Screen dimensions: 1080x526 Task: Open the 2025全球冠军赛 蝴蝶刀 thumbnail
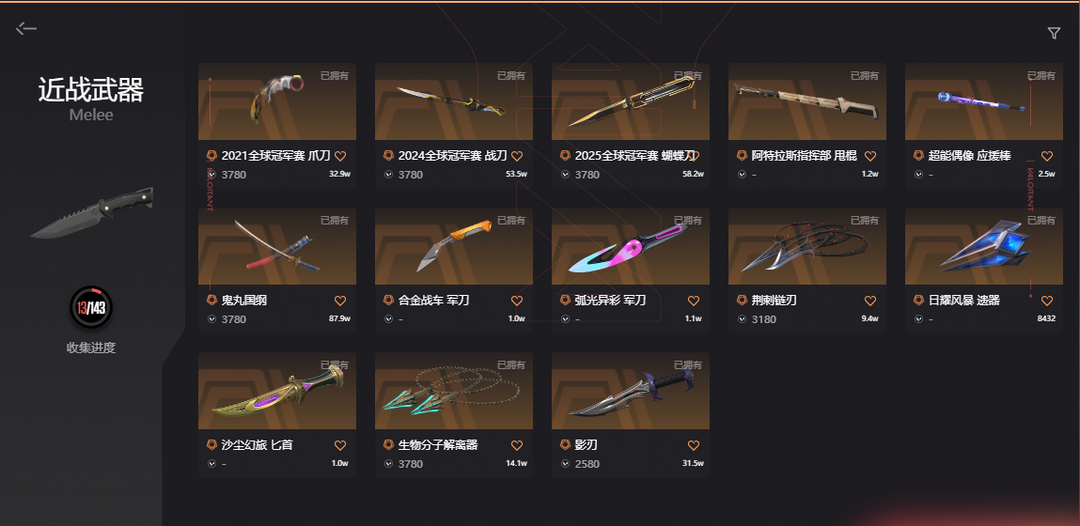click(630, 101)
